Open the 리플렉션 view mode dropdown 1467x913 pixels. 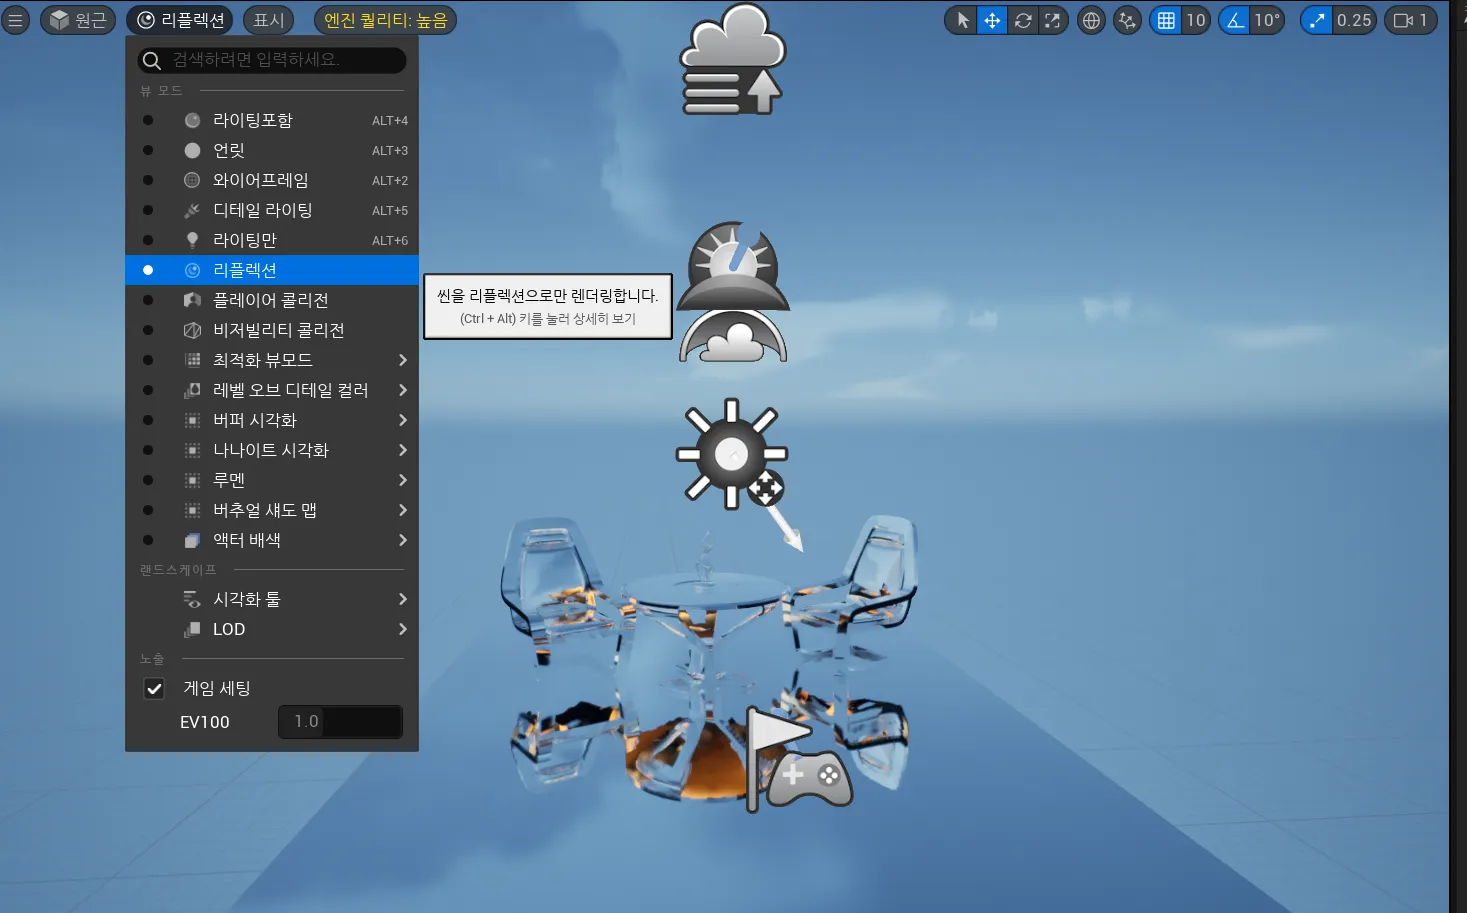click(x=181, y=20)
